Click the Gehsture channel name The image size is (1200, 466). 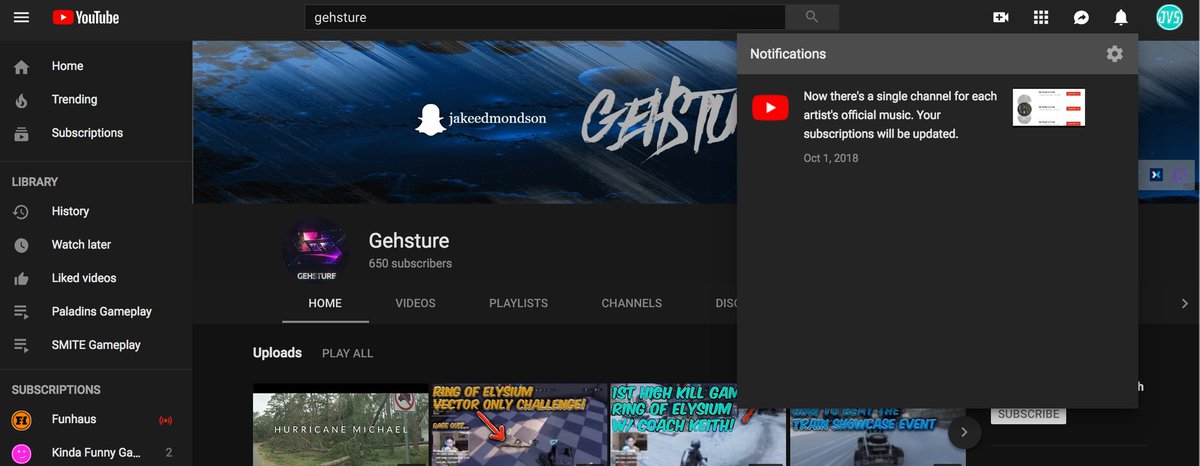tap(409, 241)
